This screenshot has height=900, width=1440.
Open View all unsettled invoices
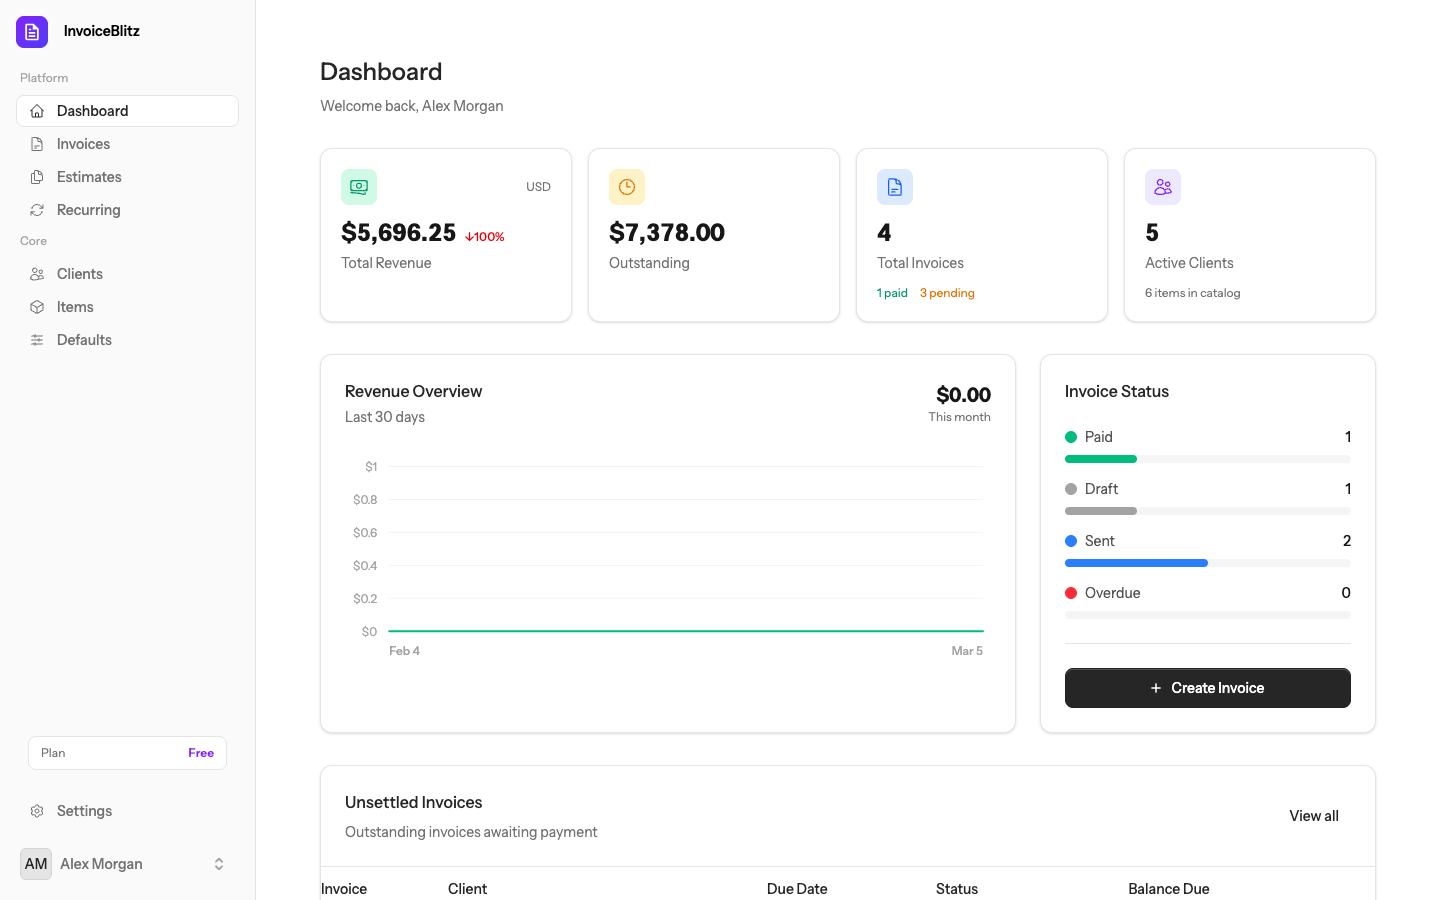coord(1313,815)
